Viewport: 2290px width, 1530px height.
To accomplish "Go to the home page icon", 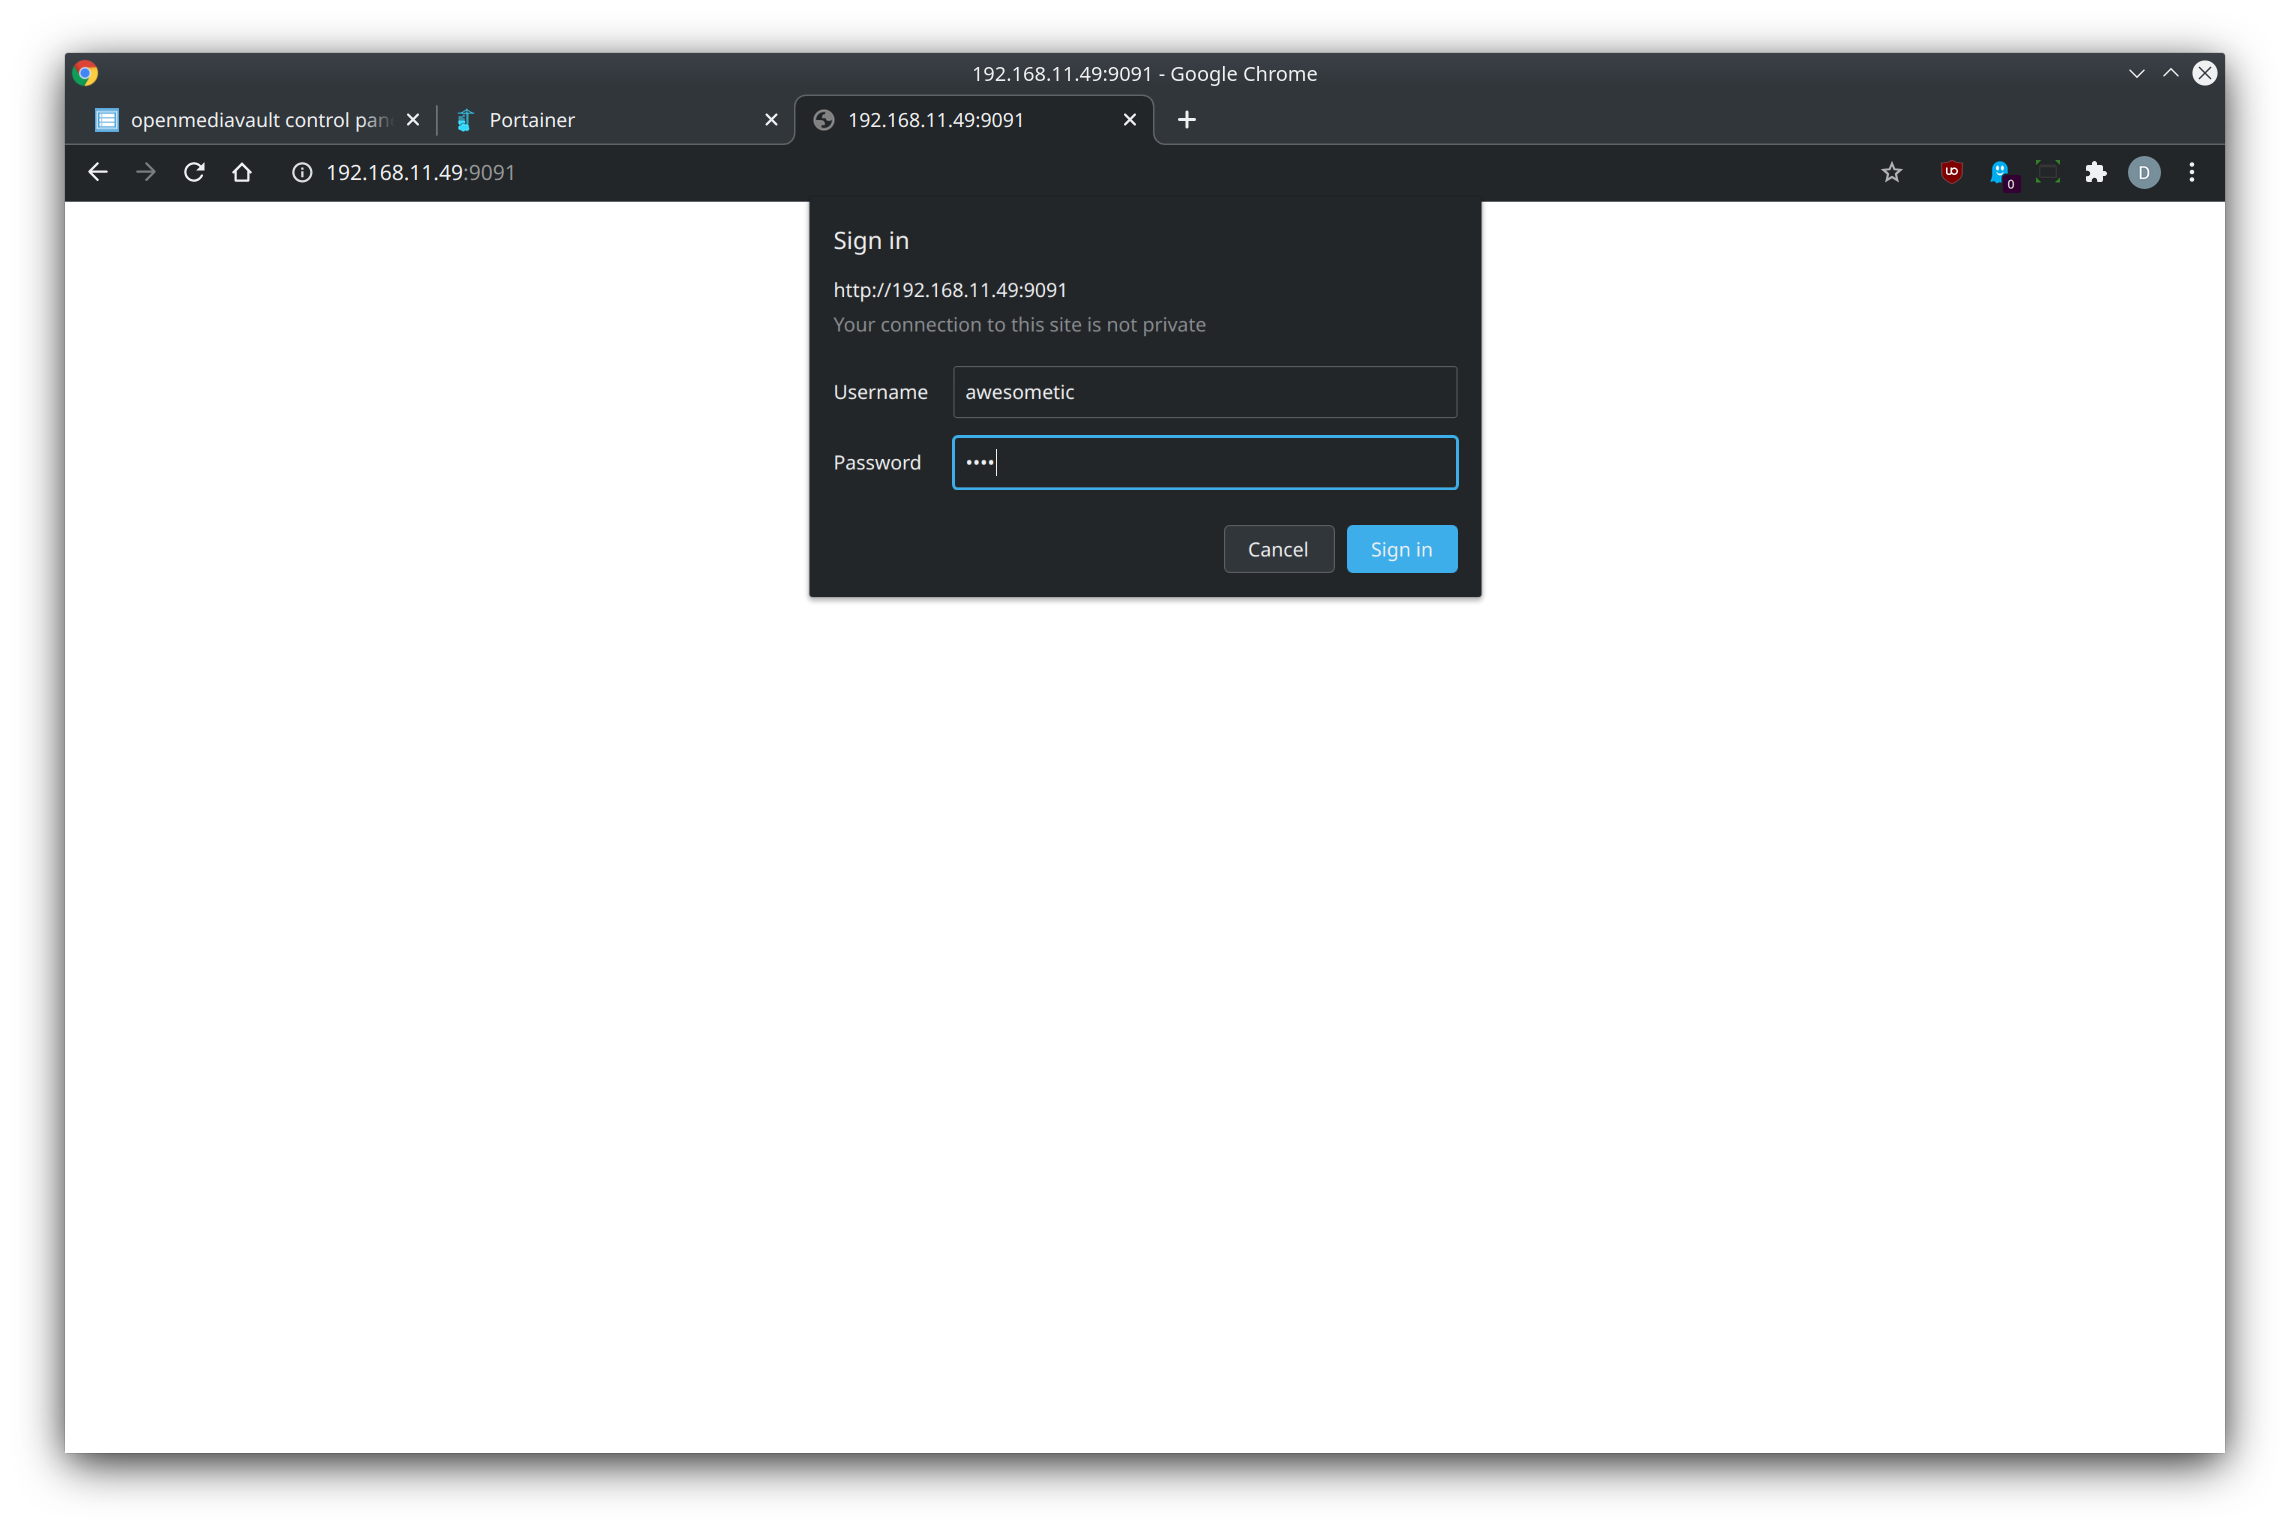I will 242,172.
